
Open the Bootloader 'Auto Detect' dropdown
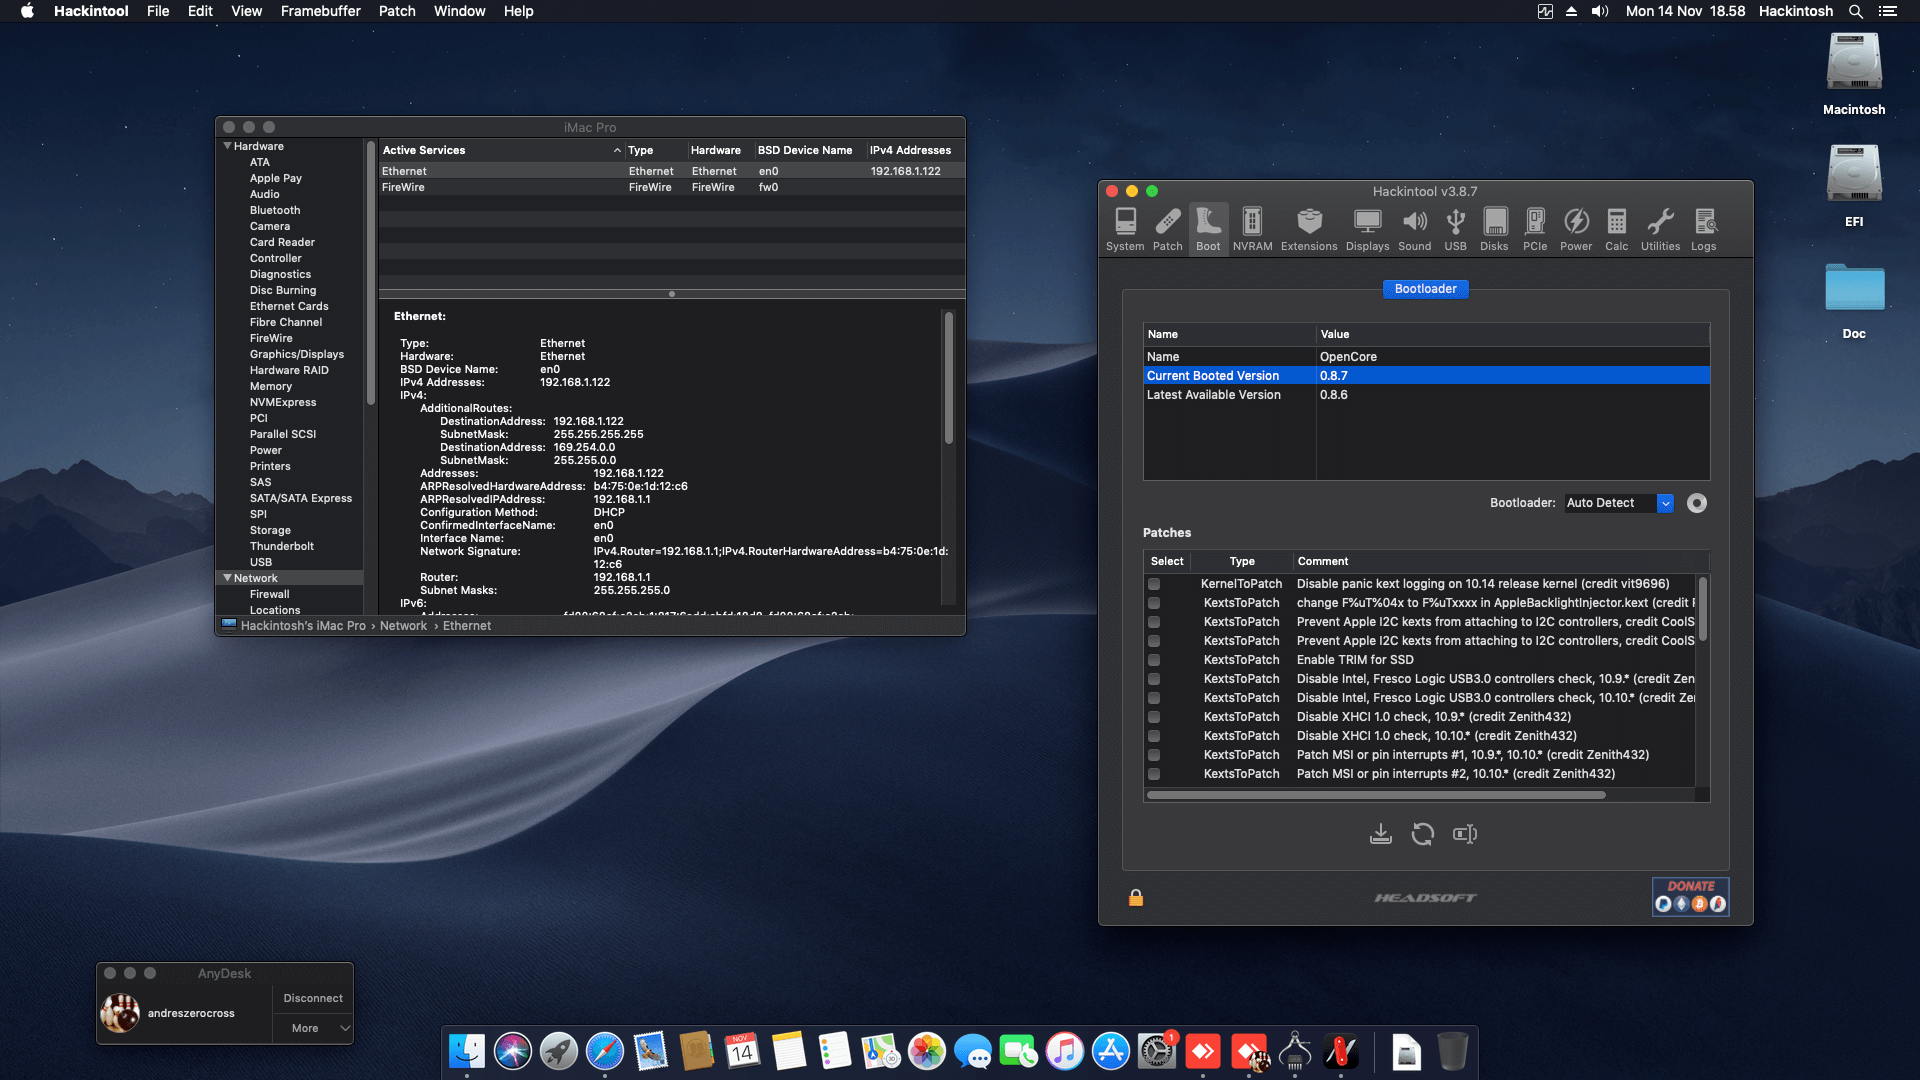[x=1665, y=503]
